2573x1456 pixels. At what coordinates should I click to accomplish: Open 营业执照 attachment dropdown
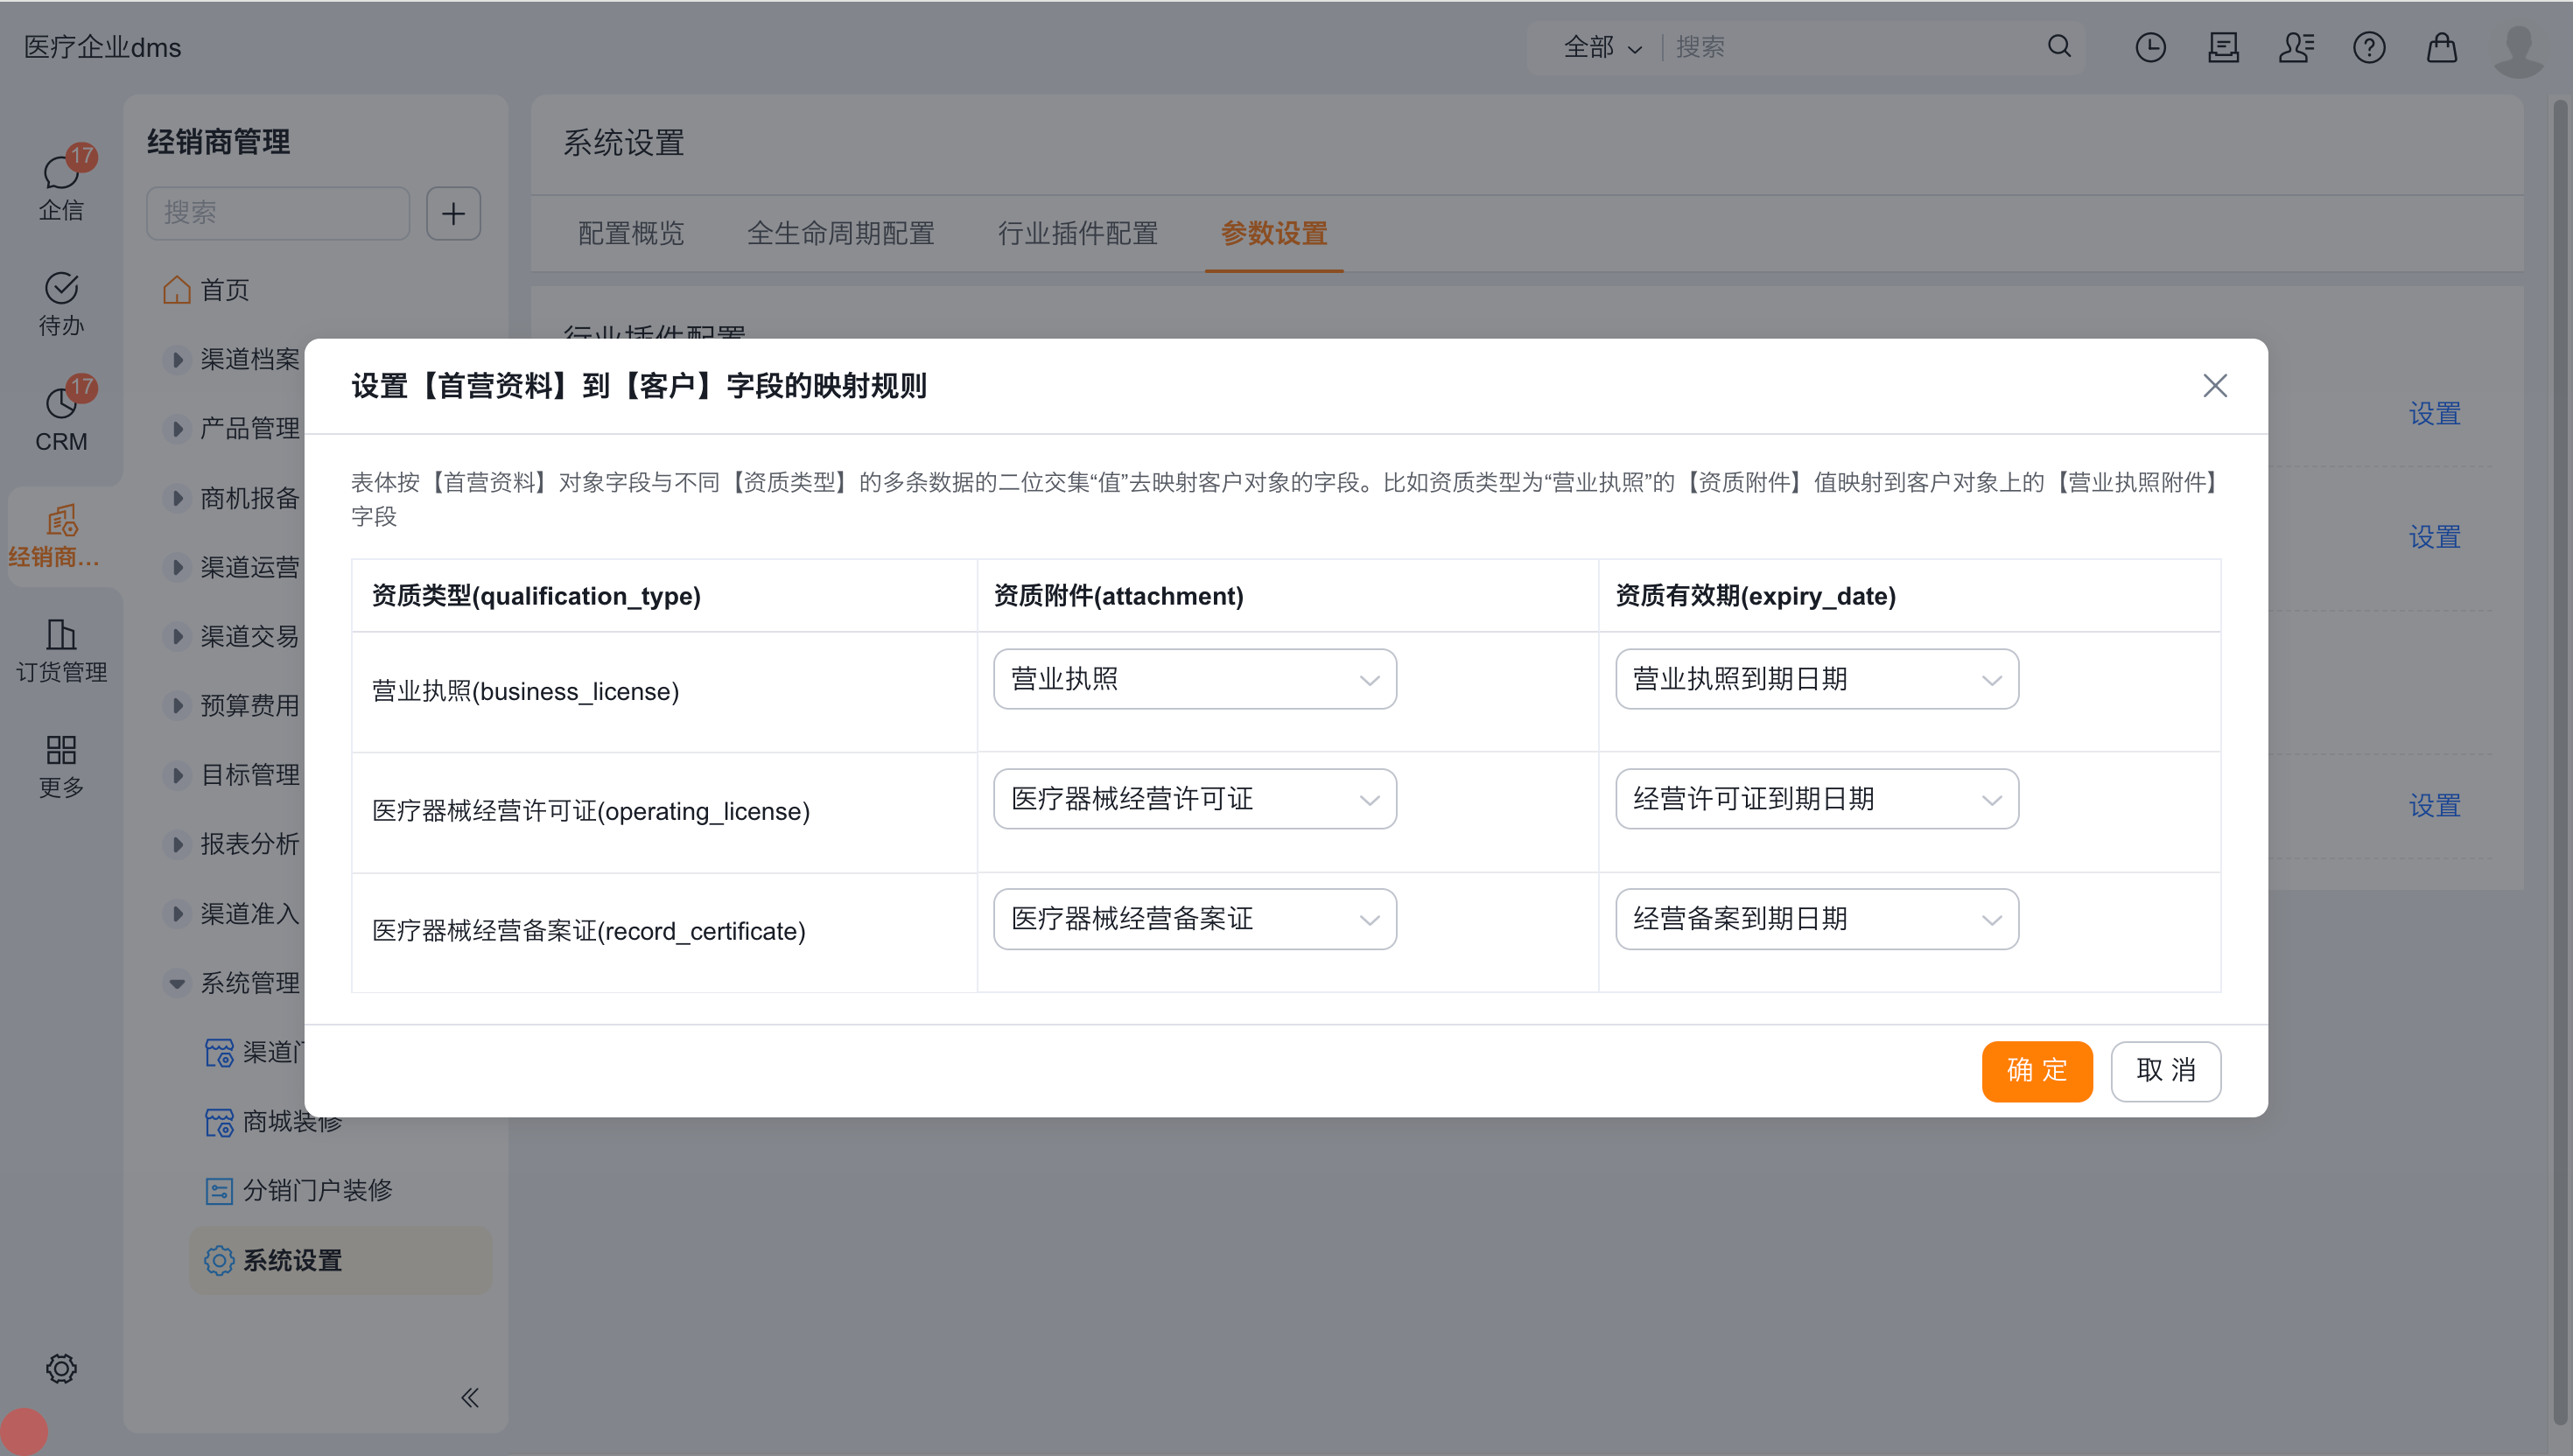coord(1194,679)
